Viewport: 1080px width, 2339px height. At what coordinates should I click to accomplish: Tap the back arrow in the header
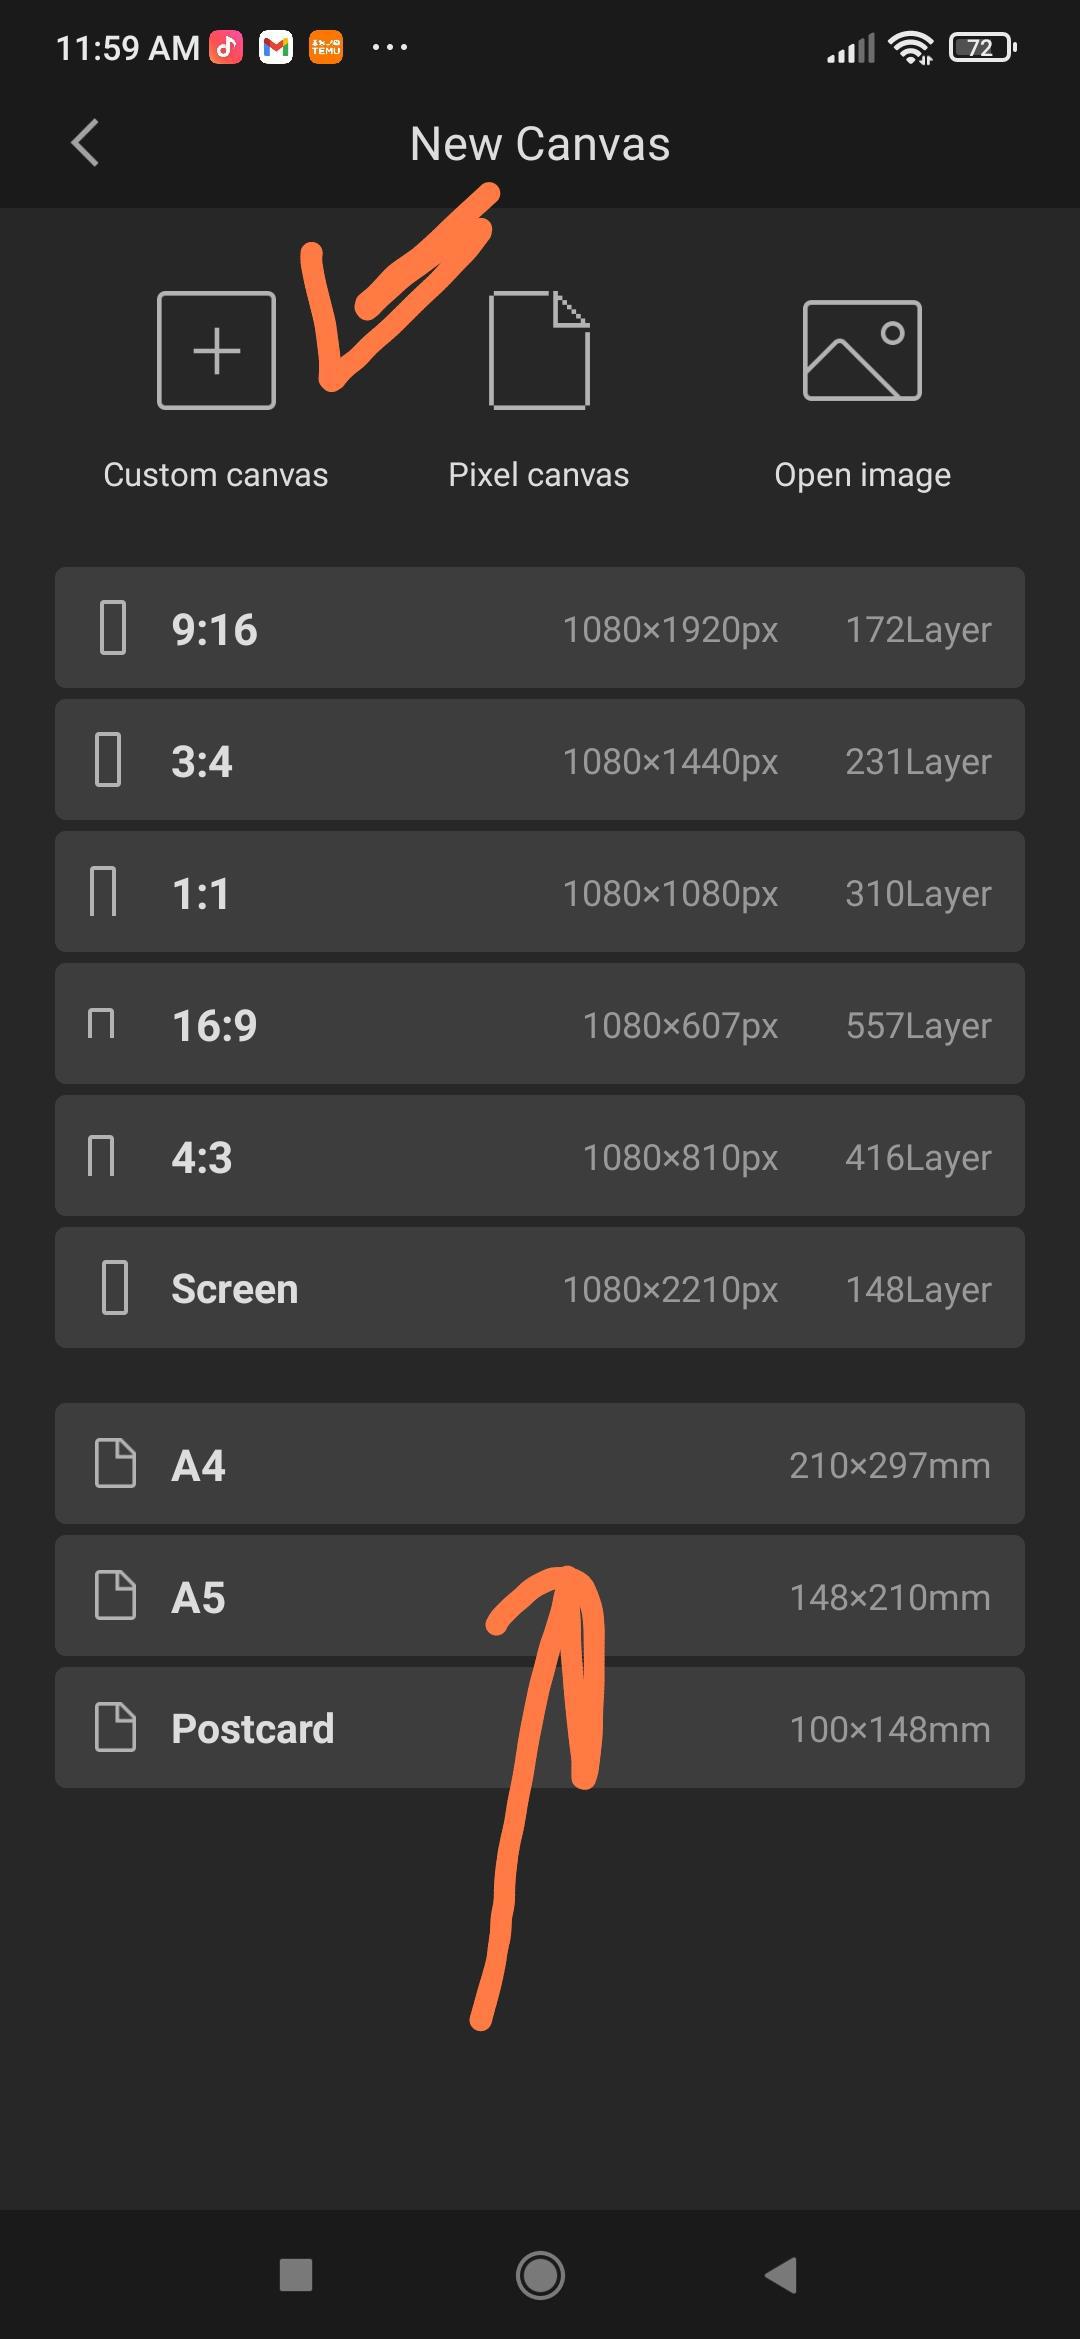(86, 143)
